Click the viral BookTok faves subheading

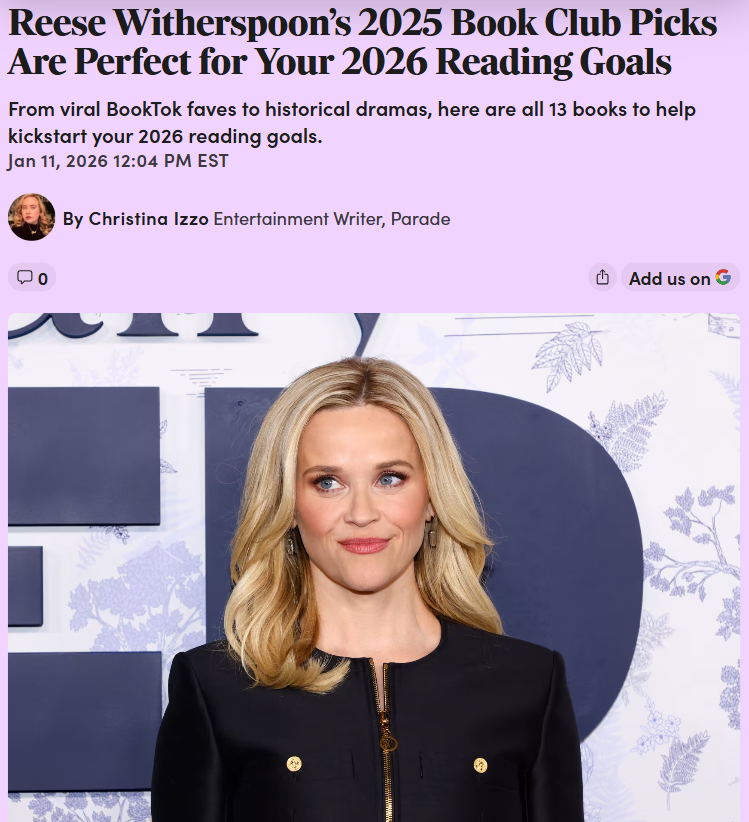point(352,123)
